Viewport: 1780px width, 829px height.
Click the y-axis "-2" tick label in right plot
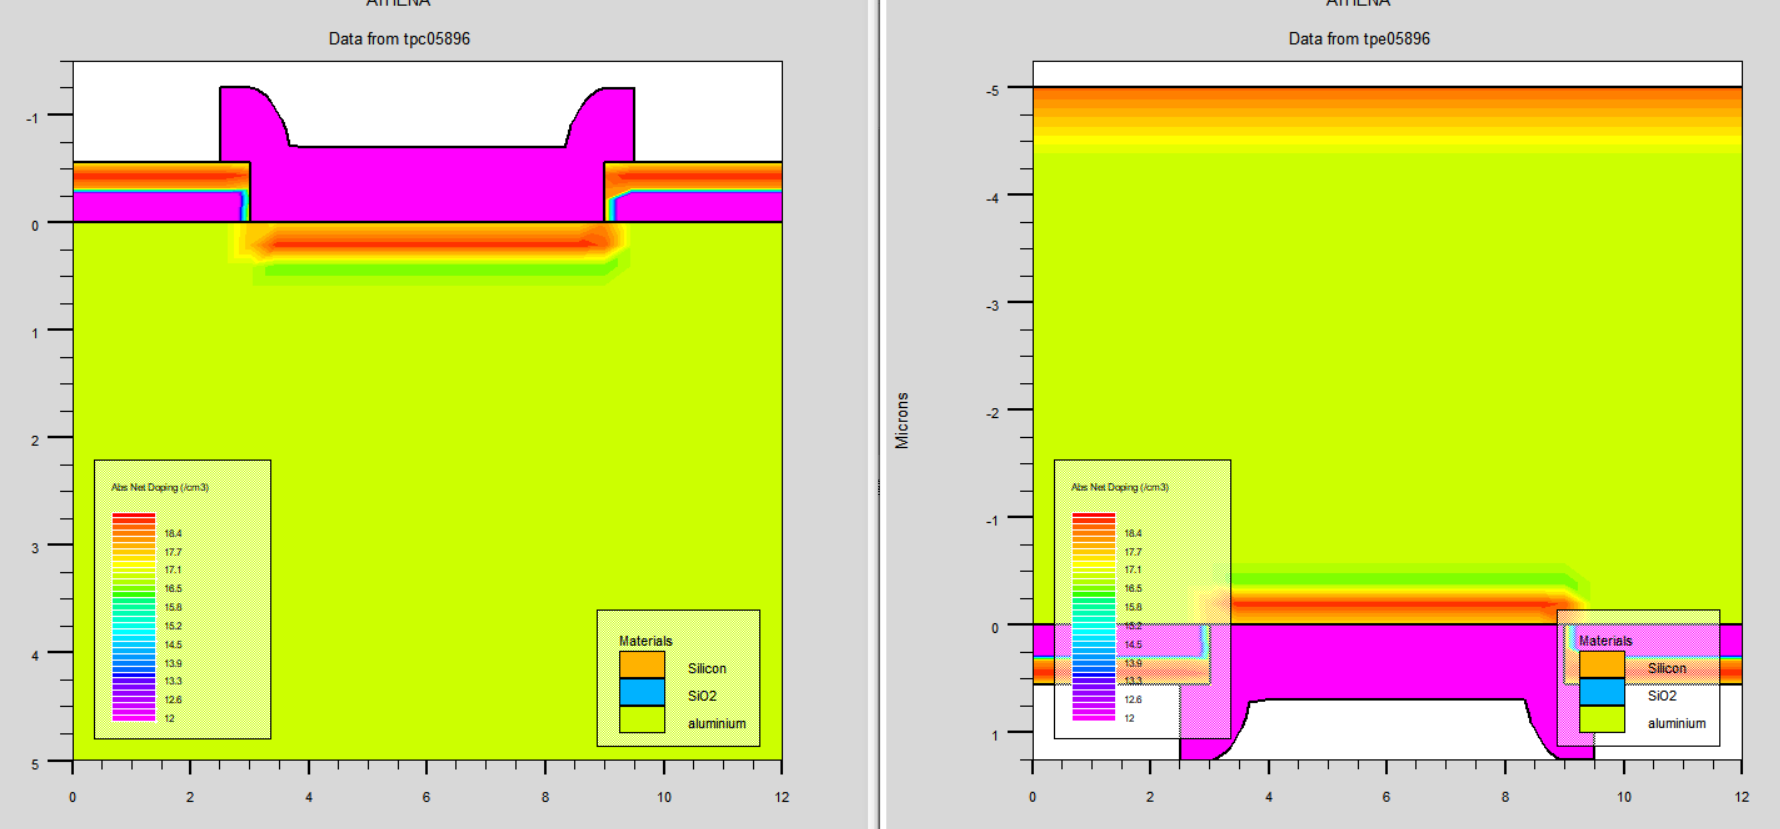pyautogui.click(x=992, y=413)
